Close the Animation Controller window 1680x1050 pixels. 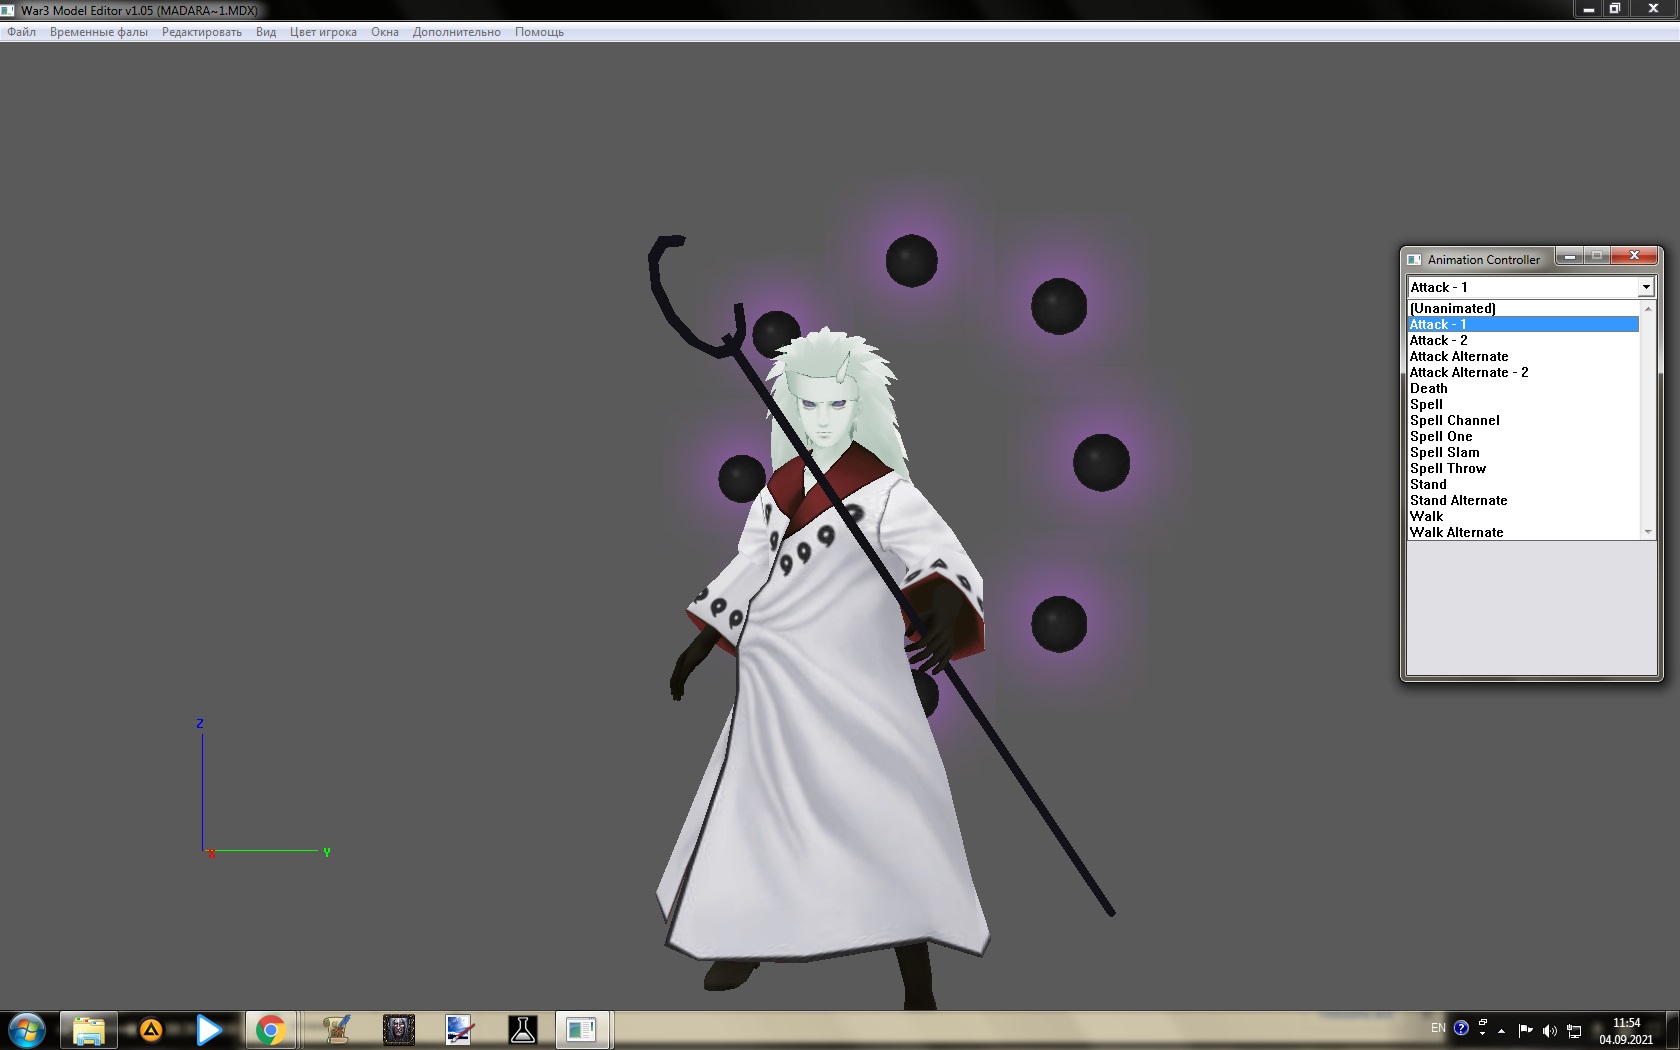point(1635,256)
